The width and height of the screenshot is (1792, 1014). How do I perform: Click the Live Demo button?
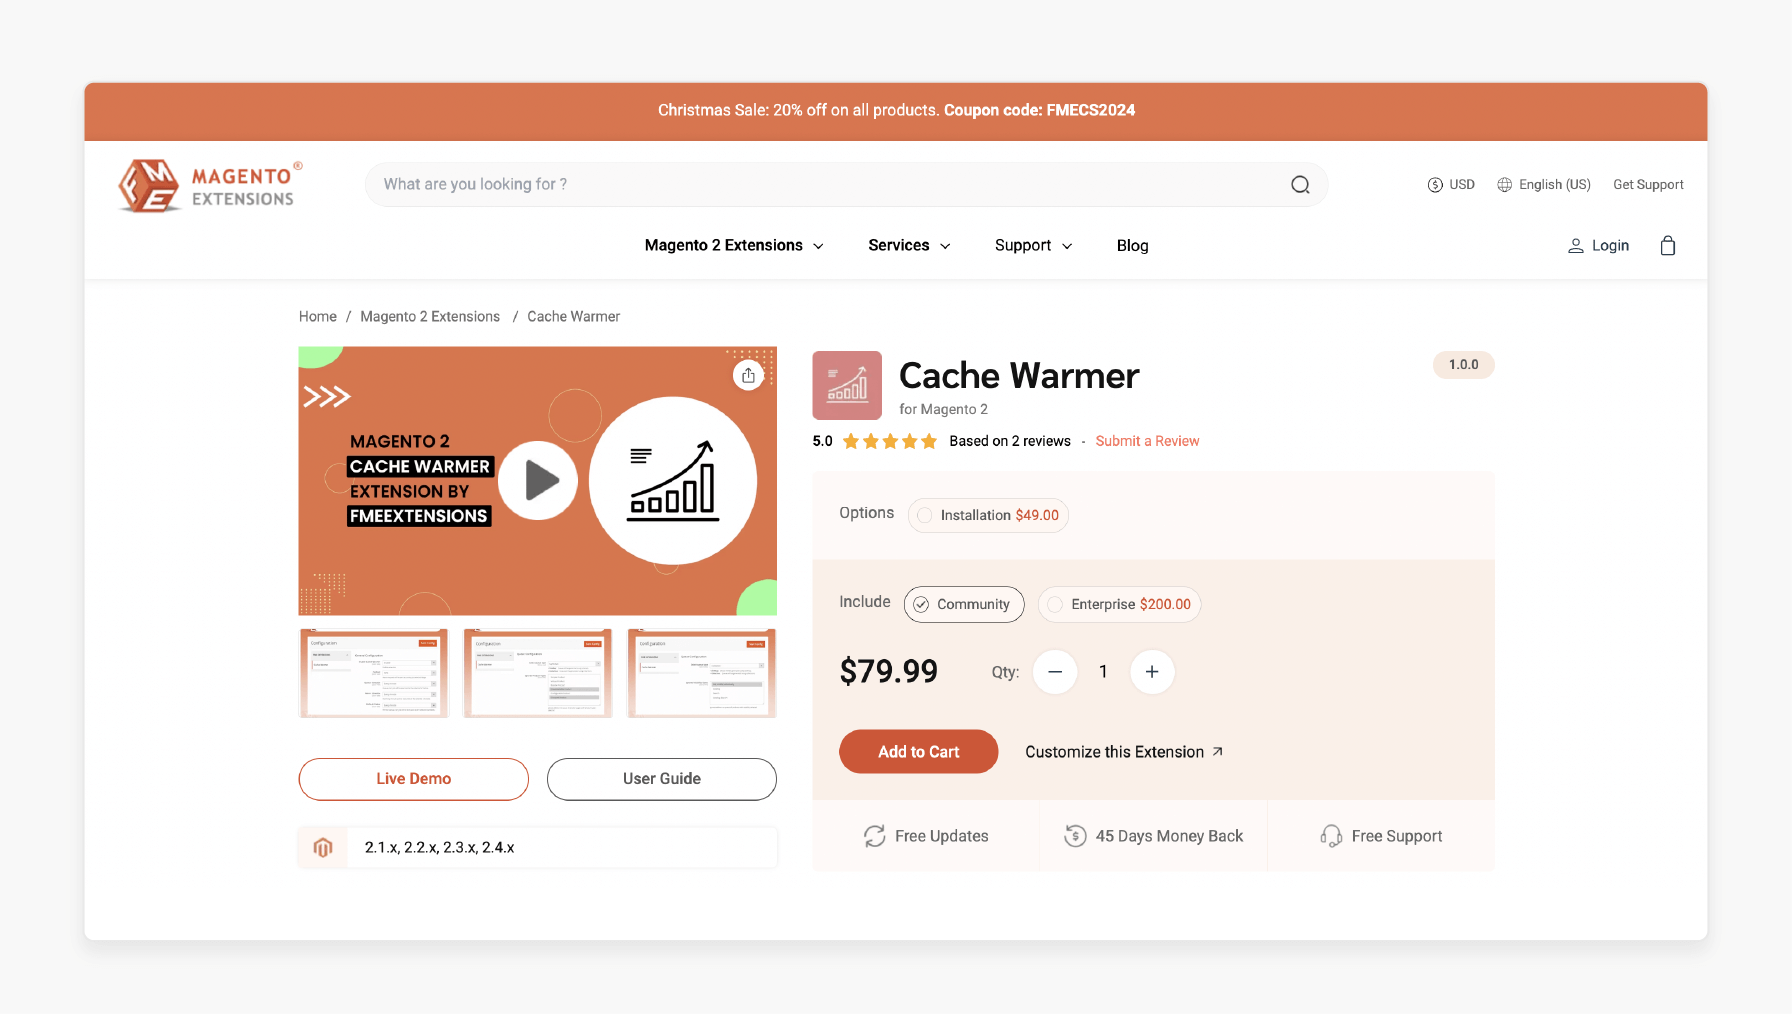(413, 779)
